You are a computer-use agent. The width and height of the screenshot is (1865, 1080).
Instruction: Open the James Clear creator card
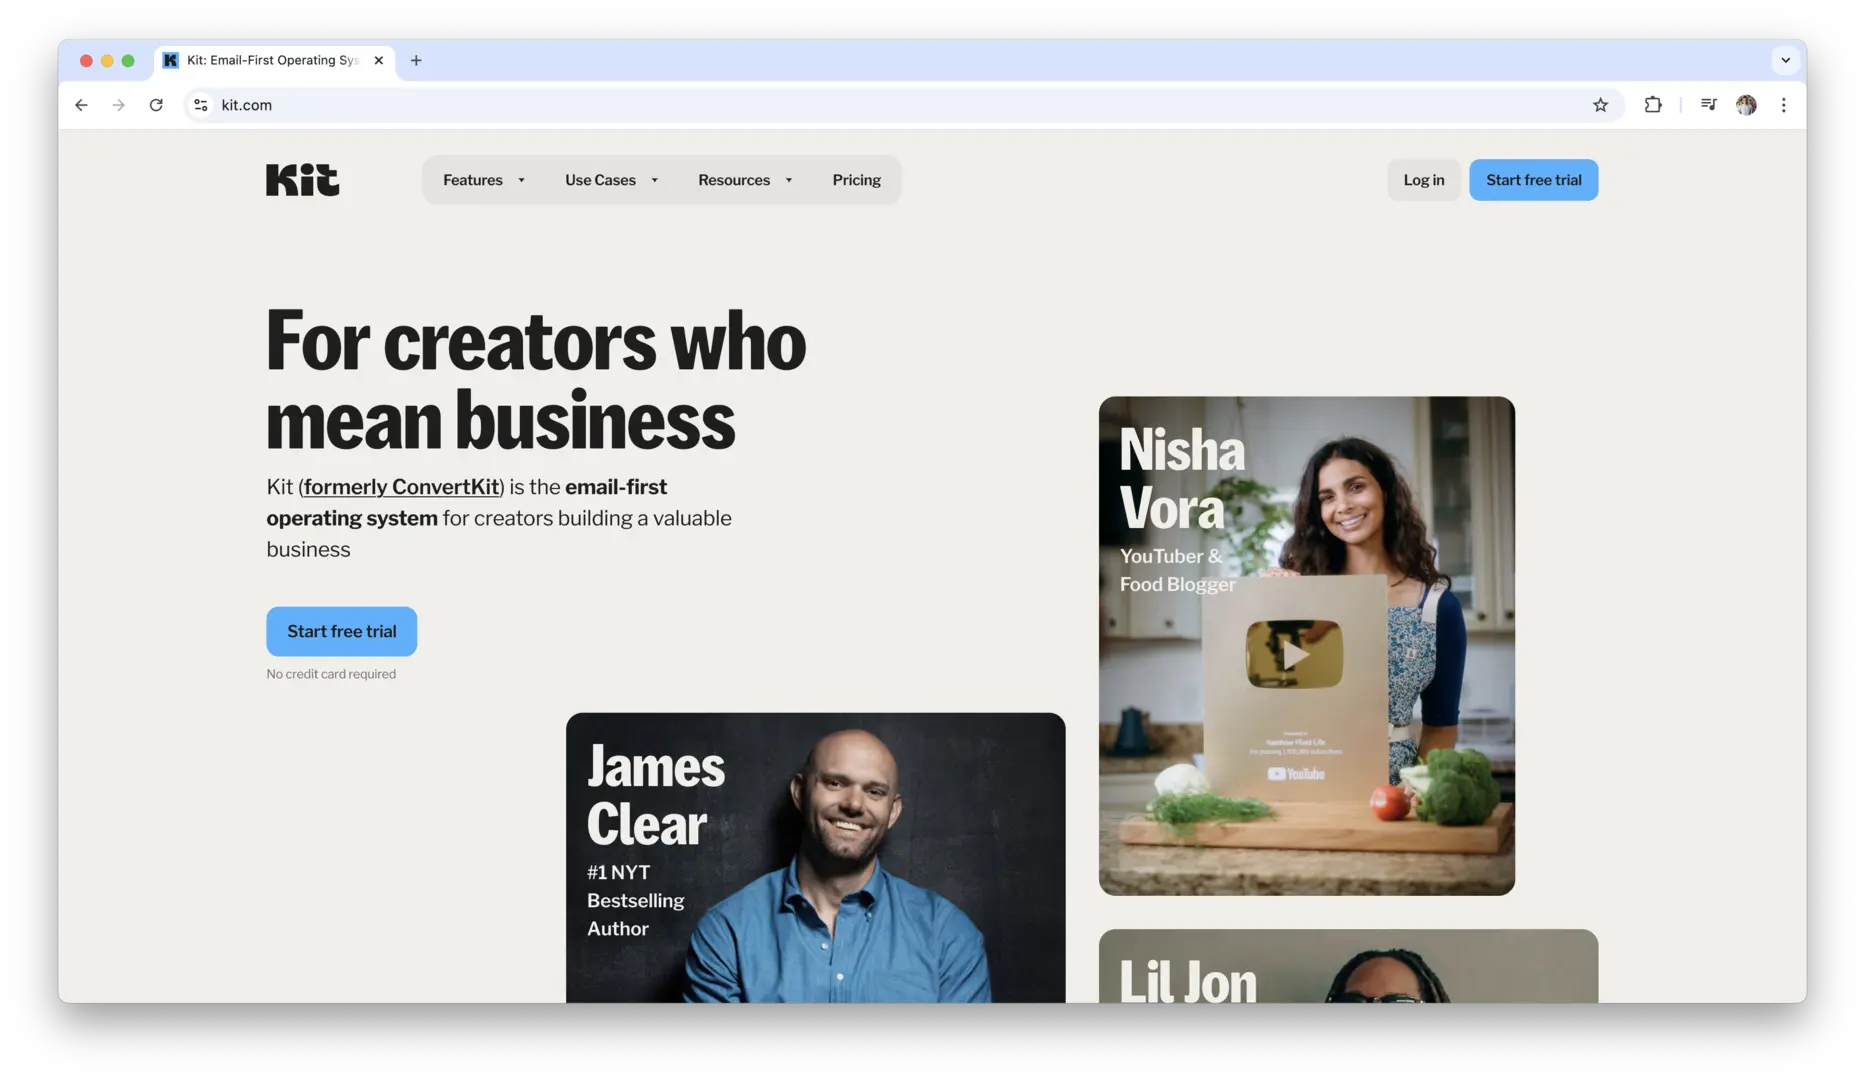tap(815, 858)
